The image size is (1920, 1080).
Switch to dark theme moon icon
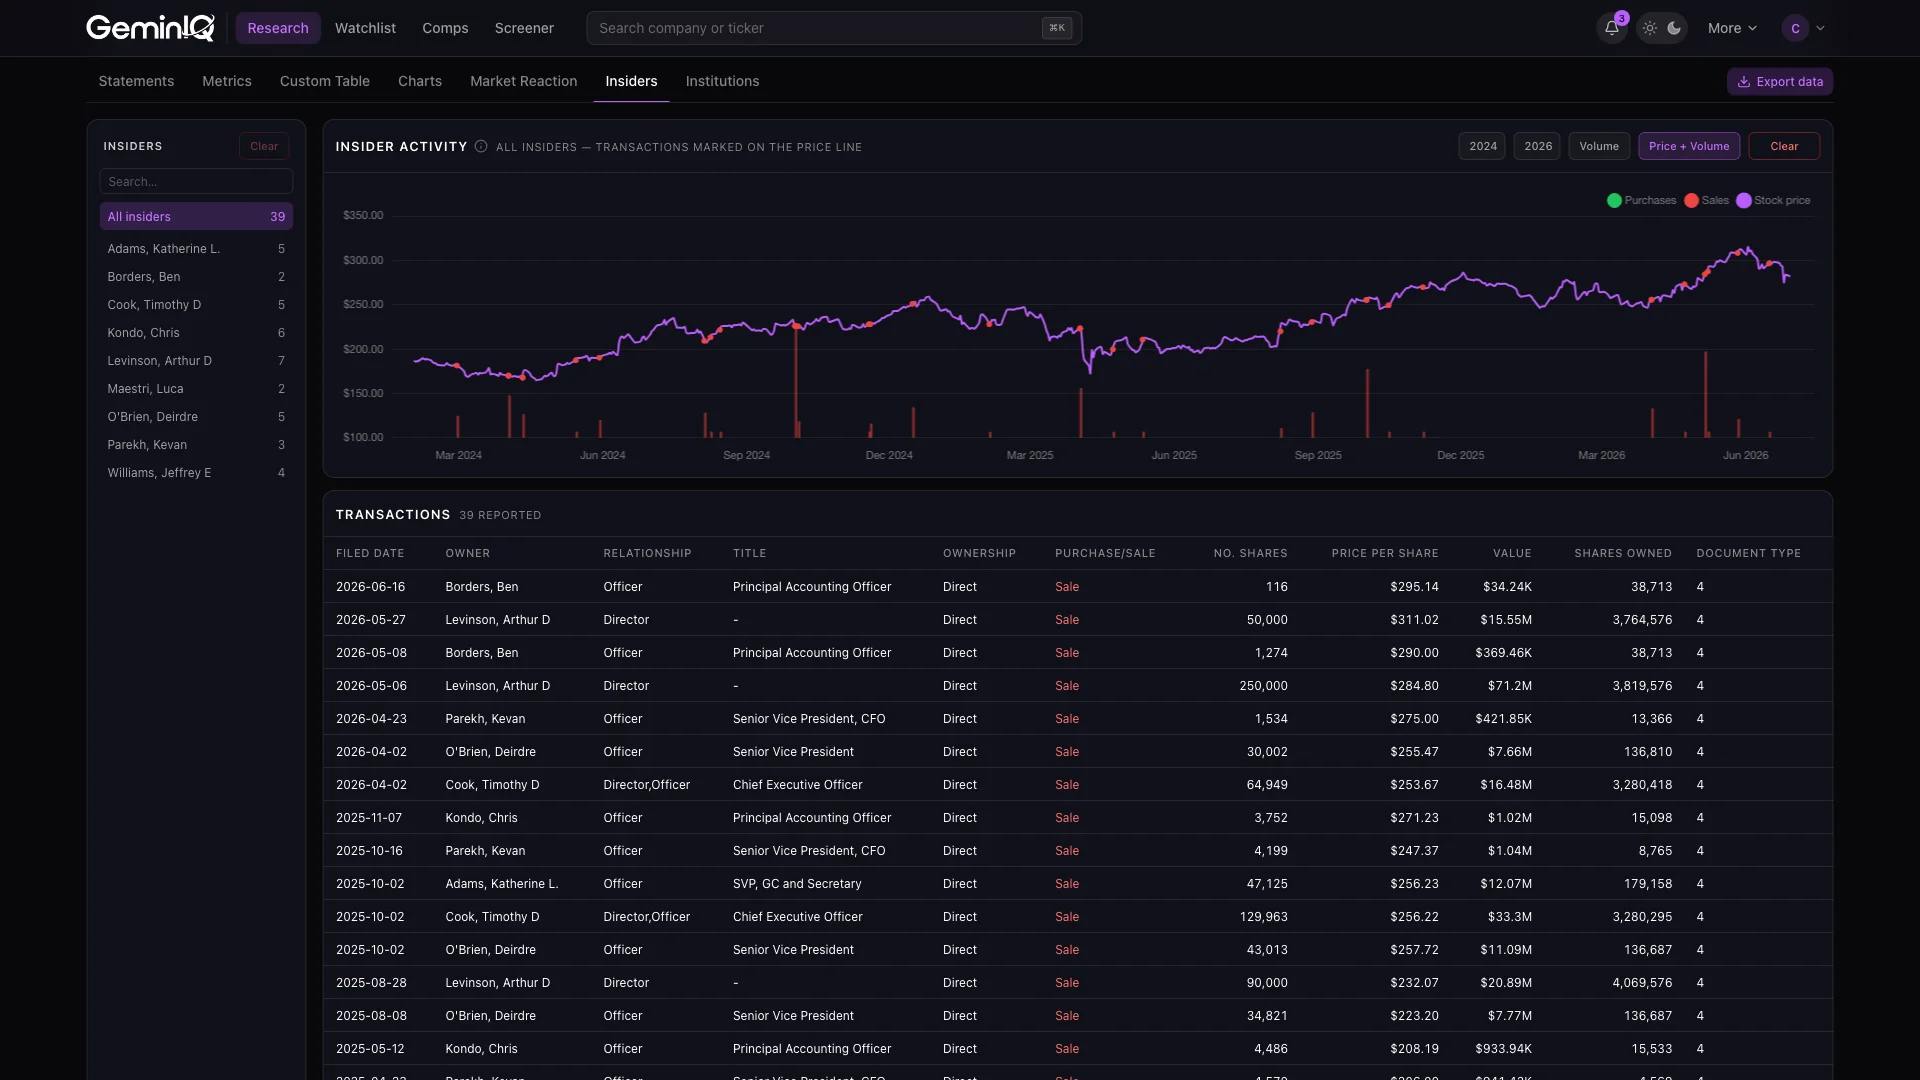coord(1674,28)
